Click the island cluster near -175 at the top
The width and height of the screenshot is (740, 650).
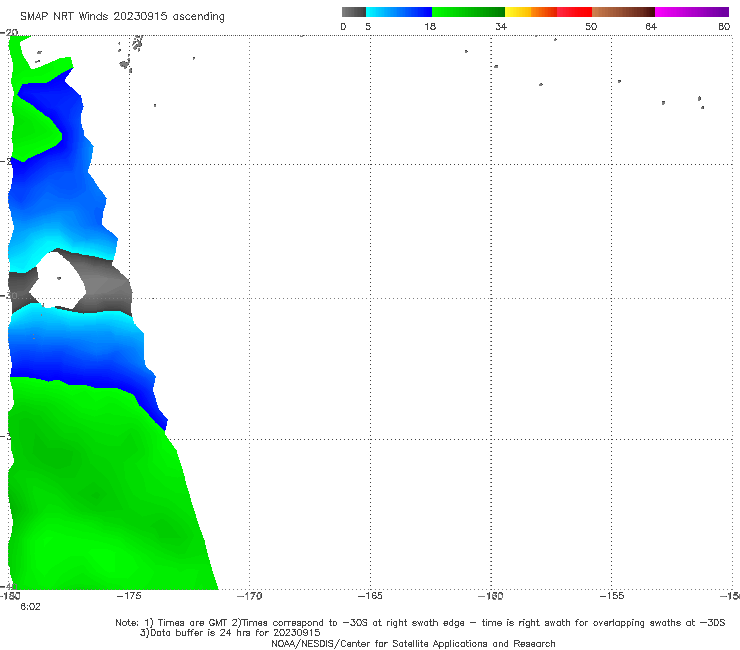click(x=130, y=53)
